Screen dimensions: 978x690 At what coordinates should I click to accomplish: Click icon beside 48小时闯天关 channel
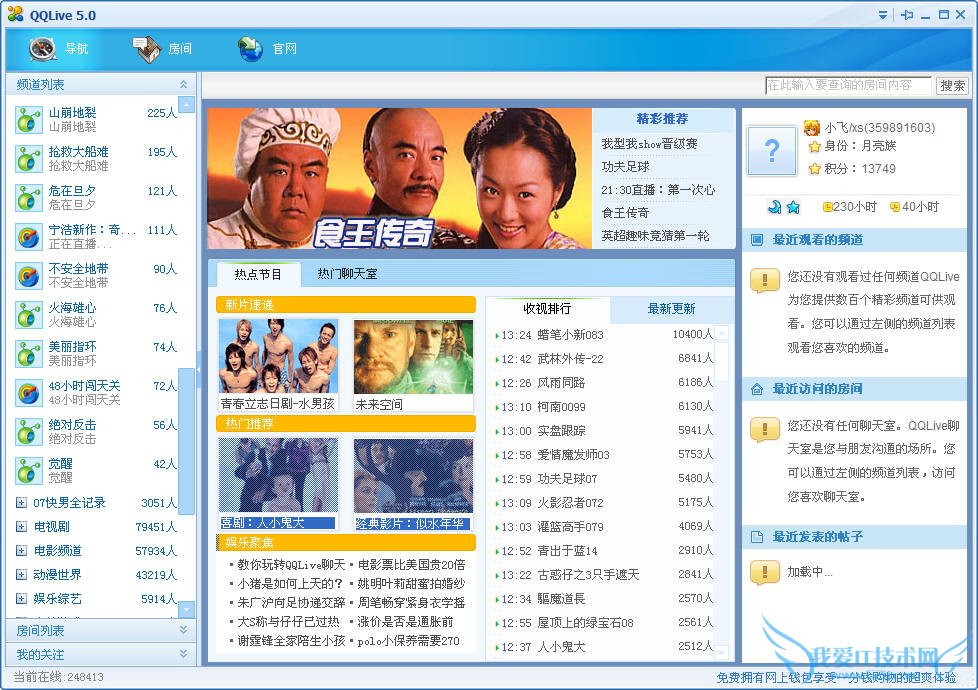29,393
